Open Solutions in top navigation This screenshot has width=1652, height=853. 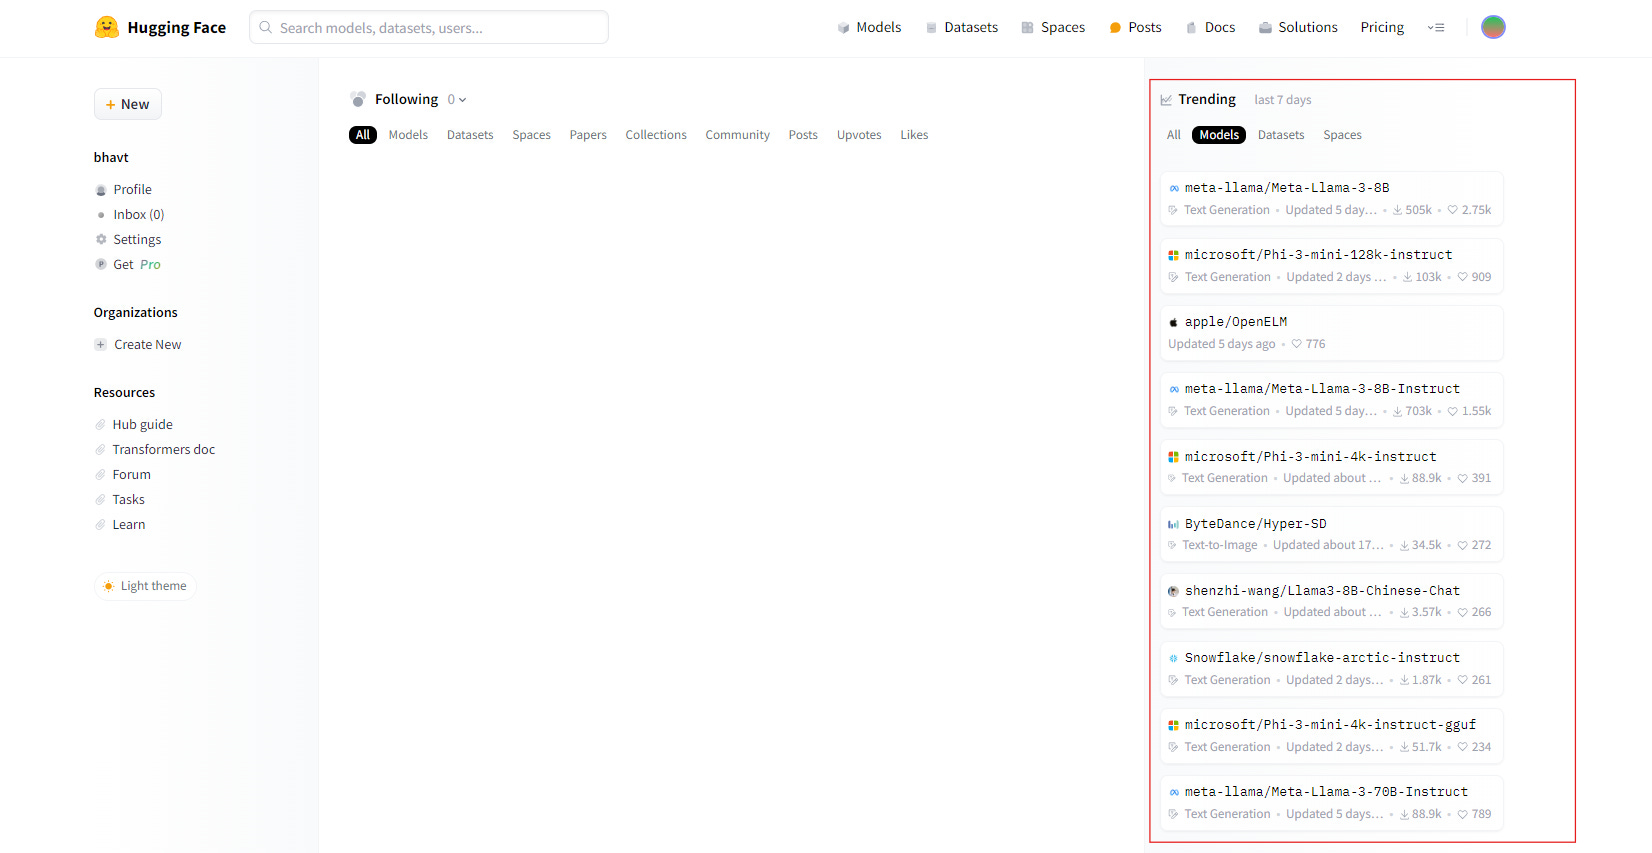click(1298, 28)
